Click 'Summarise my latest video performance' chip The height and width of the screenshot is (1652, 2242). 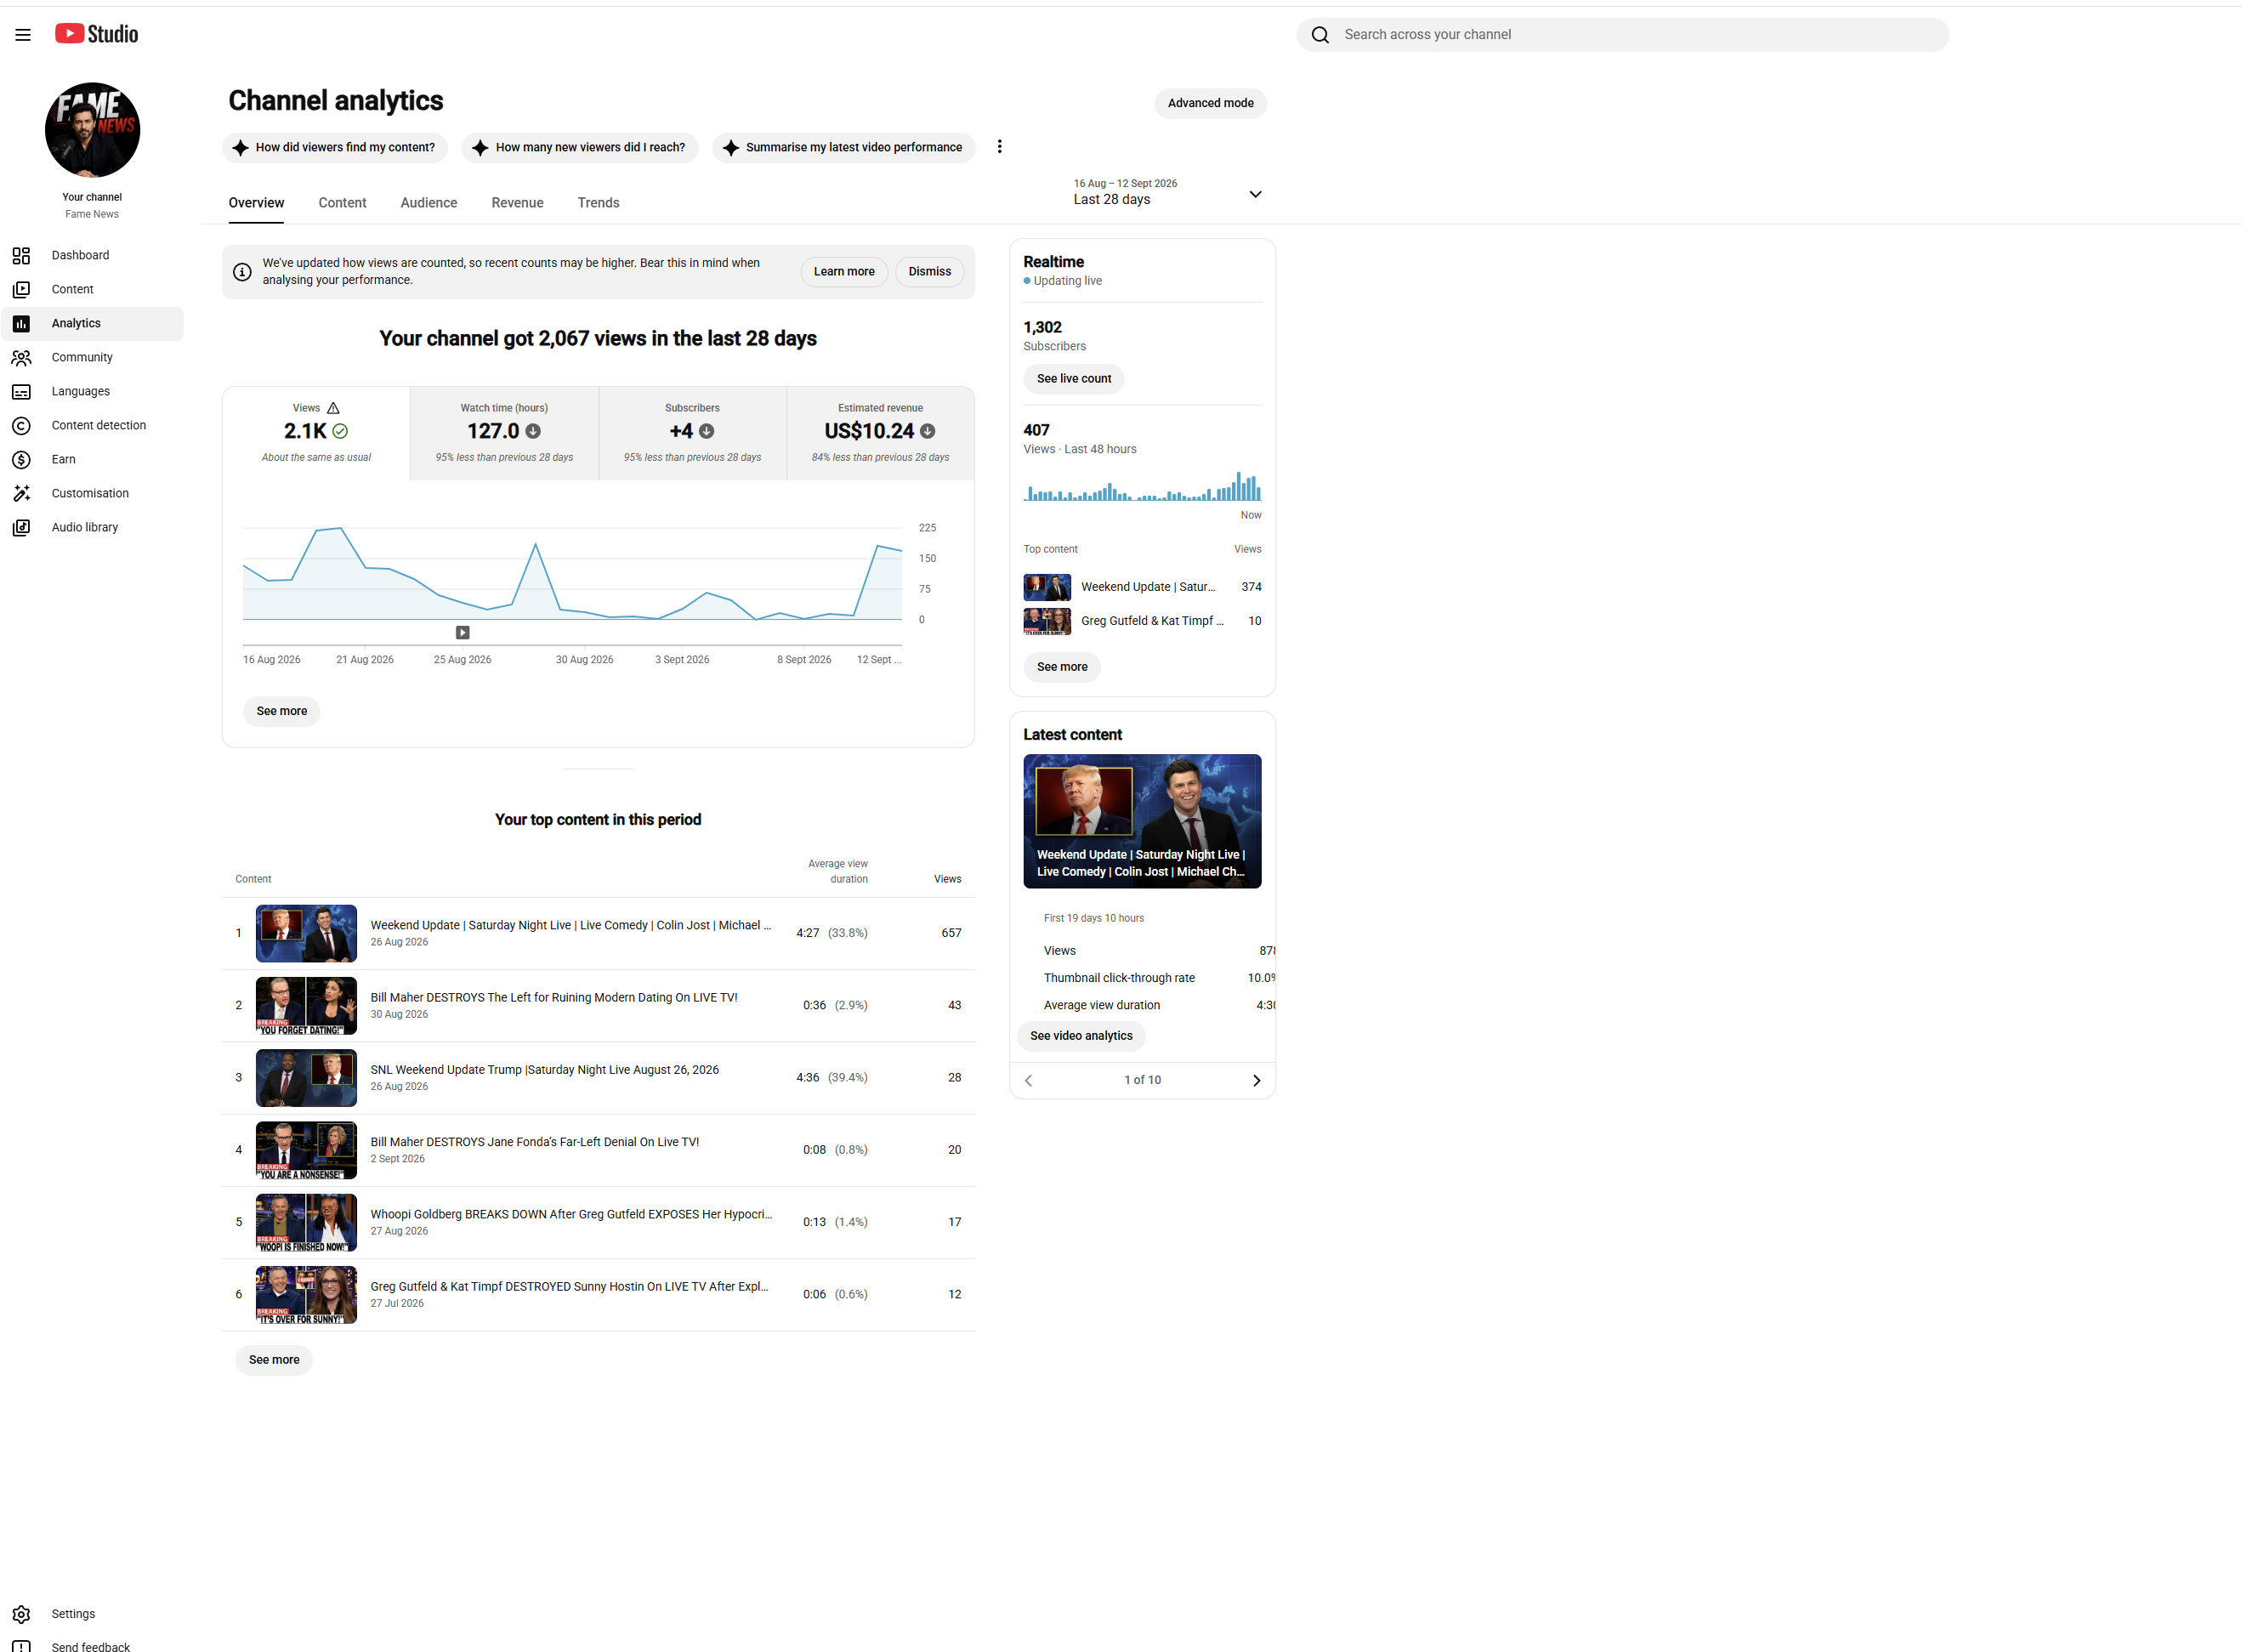(843, 147)
